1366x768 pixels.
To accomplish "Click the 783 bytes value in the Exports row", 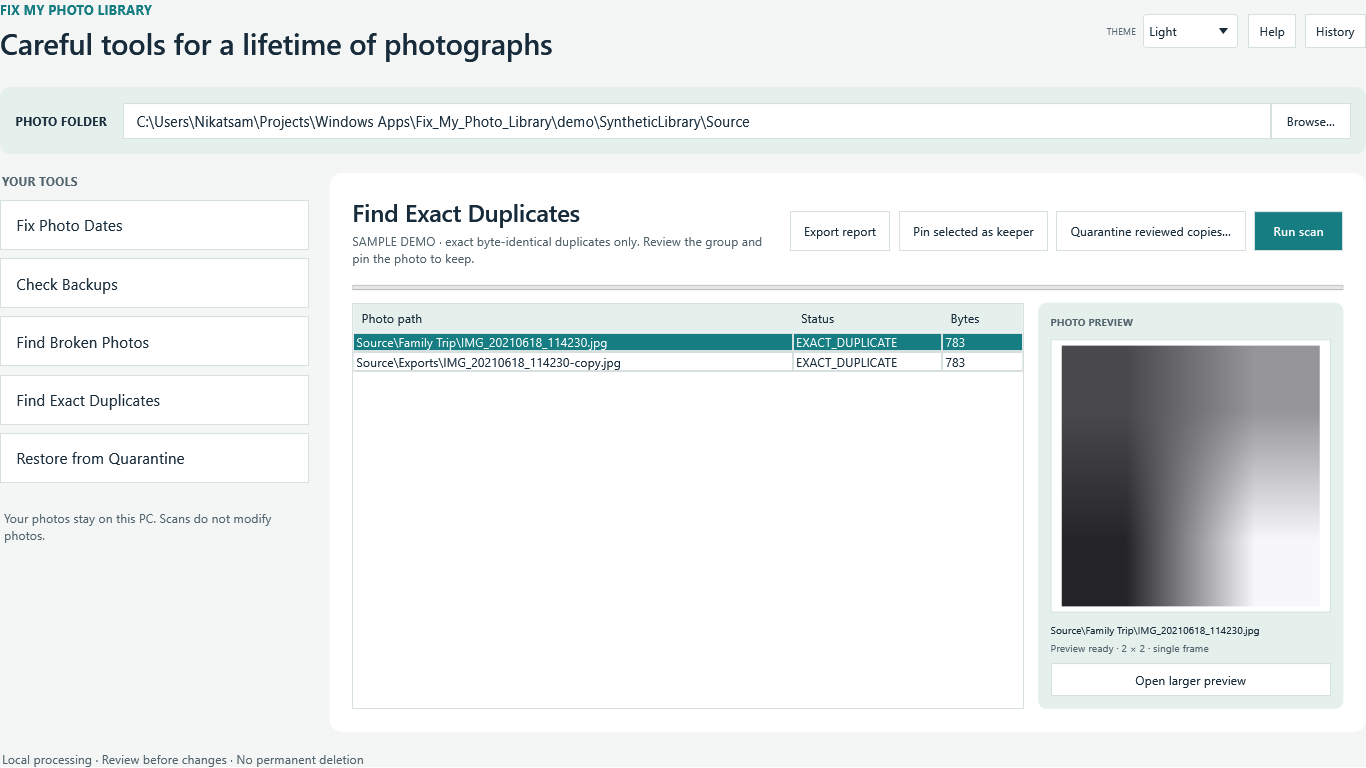I will click(955, 362).
